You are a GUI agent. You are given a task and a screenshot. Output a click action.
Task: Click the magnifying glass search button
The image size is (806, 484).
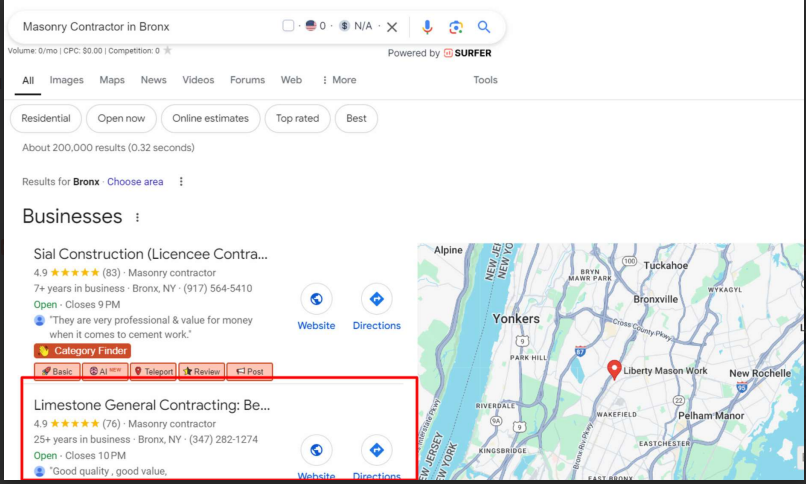pos(484,27)
